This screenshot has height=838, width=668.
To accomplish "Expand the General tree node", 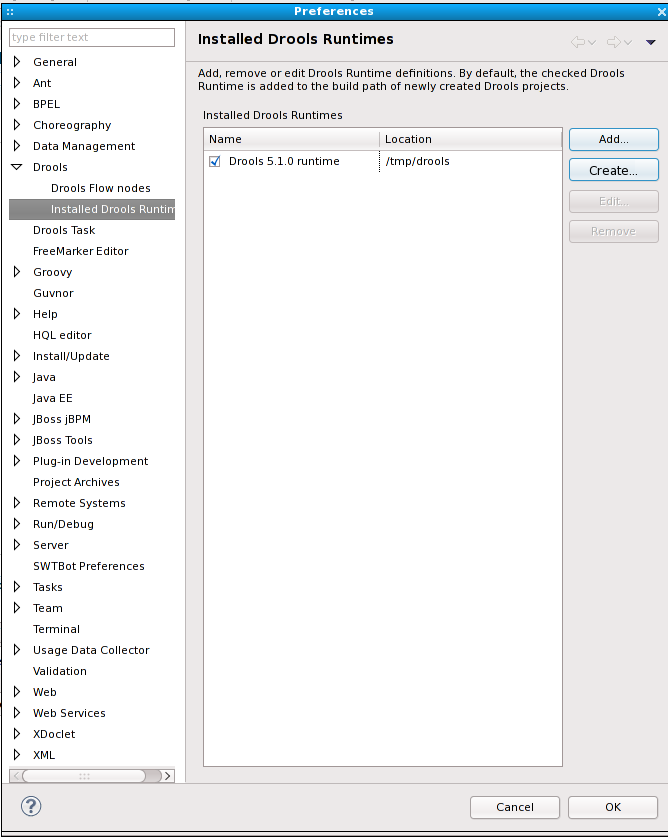I will coord(17,61).
